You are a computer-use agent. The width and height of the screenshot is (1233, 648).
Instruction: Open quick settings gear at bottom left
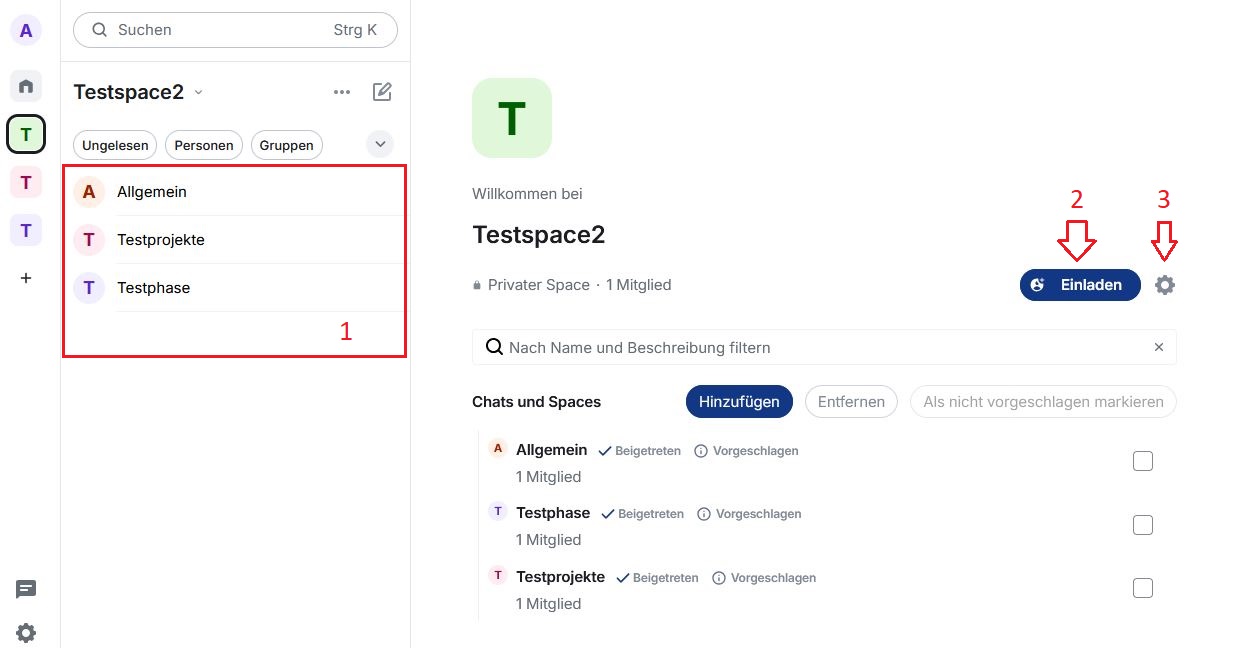26,632
